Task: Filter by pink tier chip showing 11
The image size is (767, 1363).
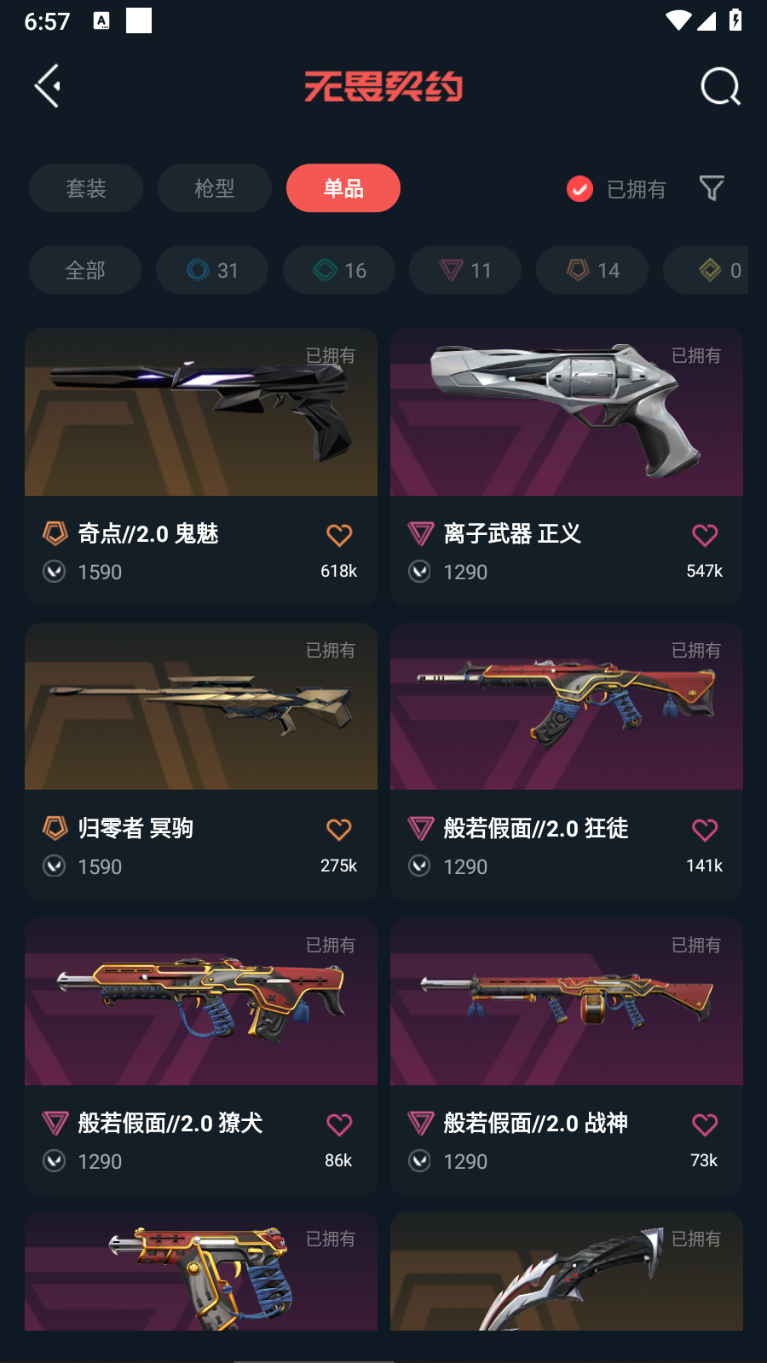Action: (x=465, y=270)
